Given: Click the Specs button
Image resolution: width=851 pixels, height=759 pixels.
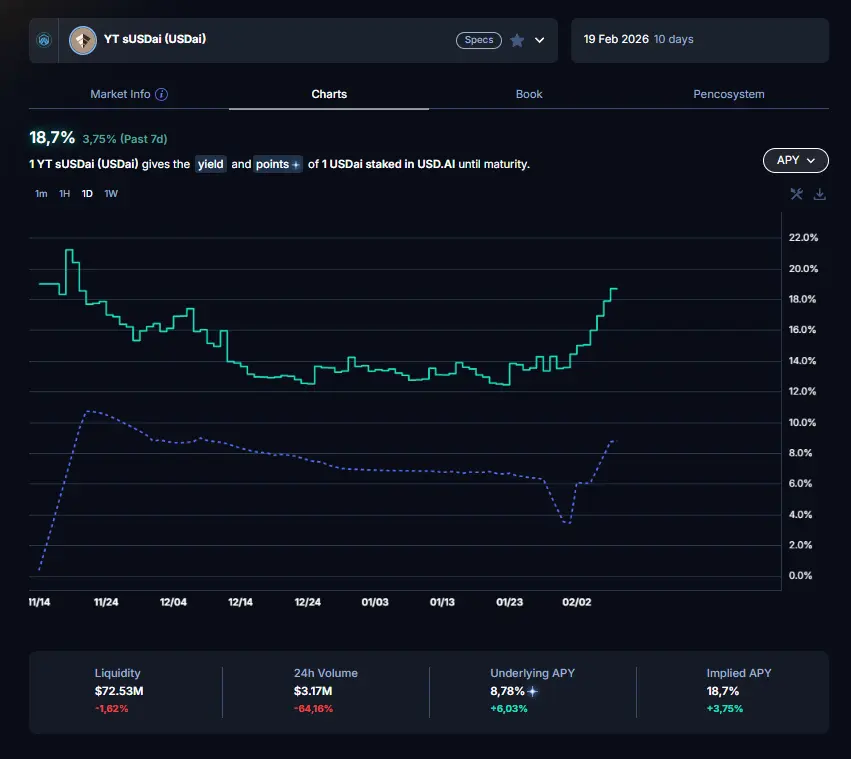Looking at the screenshot, I should coord(479,40).
